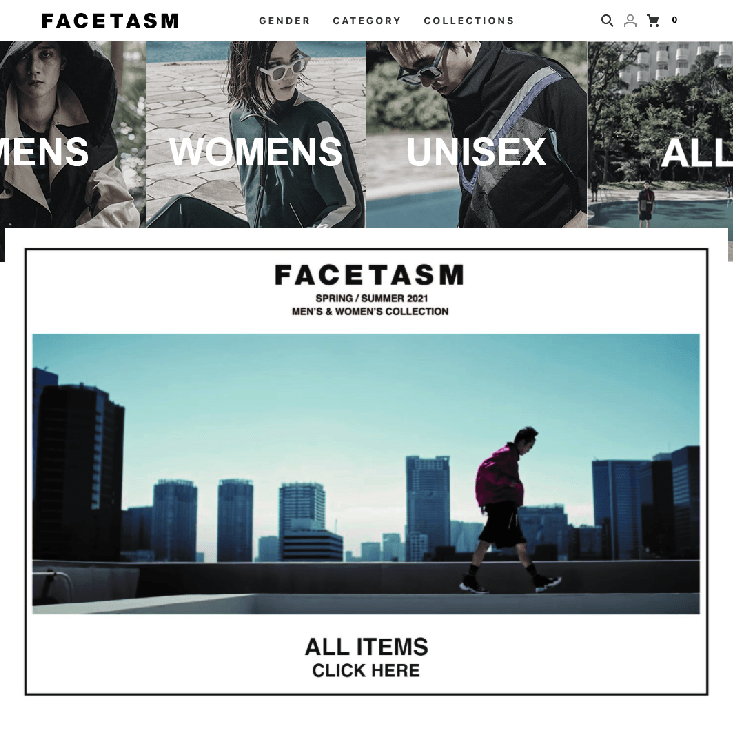This screenshot has width=733, height=733.
Task: Open search with magnifier icon
Action: click(x=606, y=21)
